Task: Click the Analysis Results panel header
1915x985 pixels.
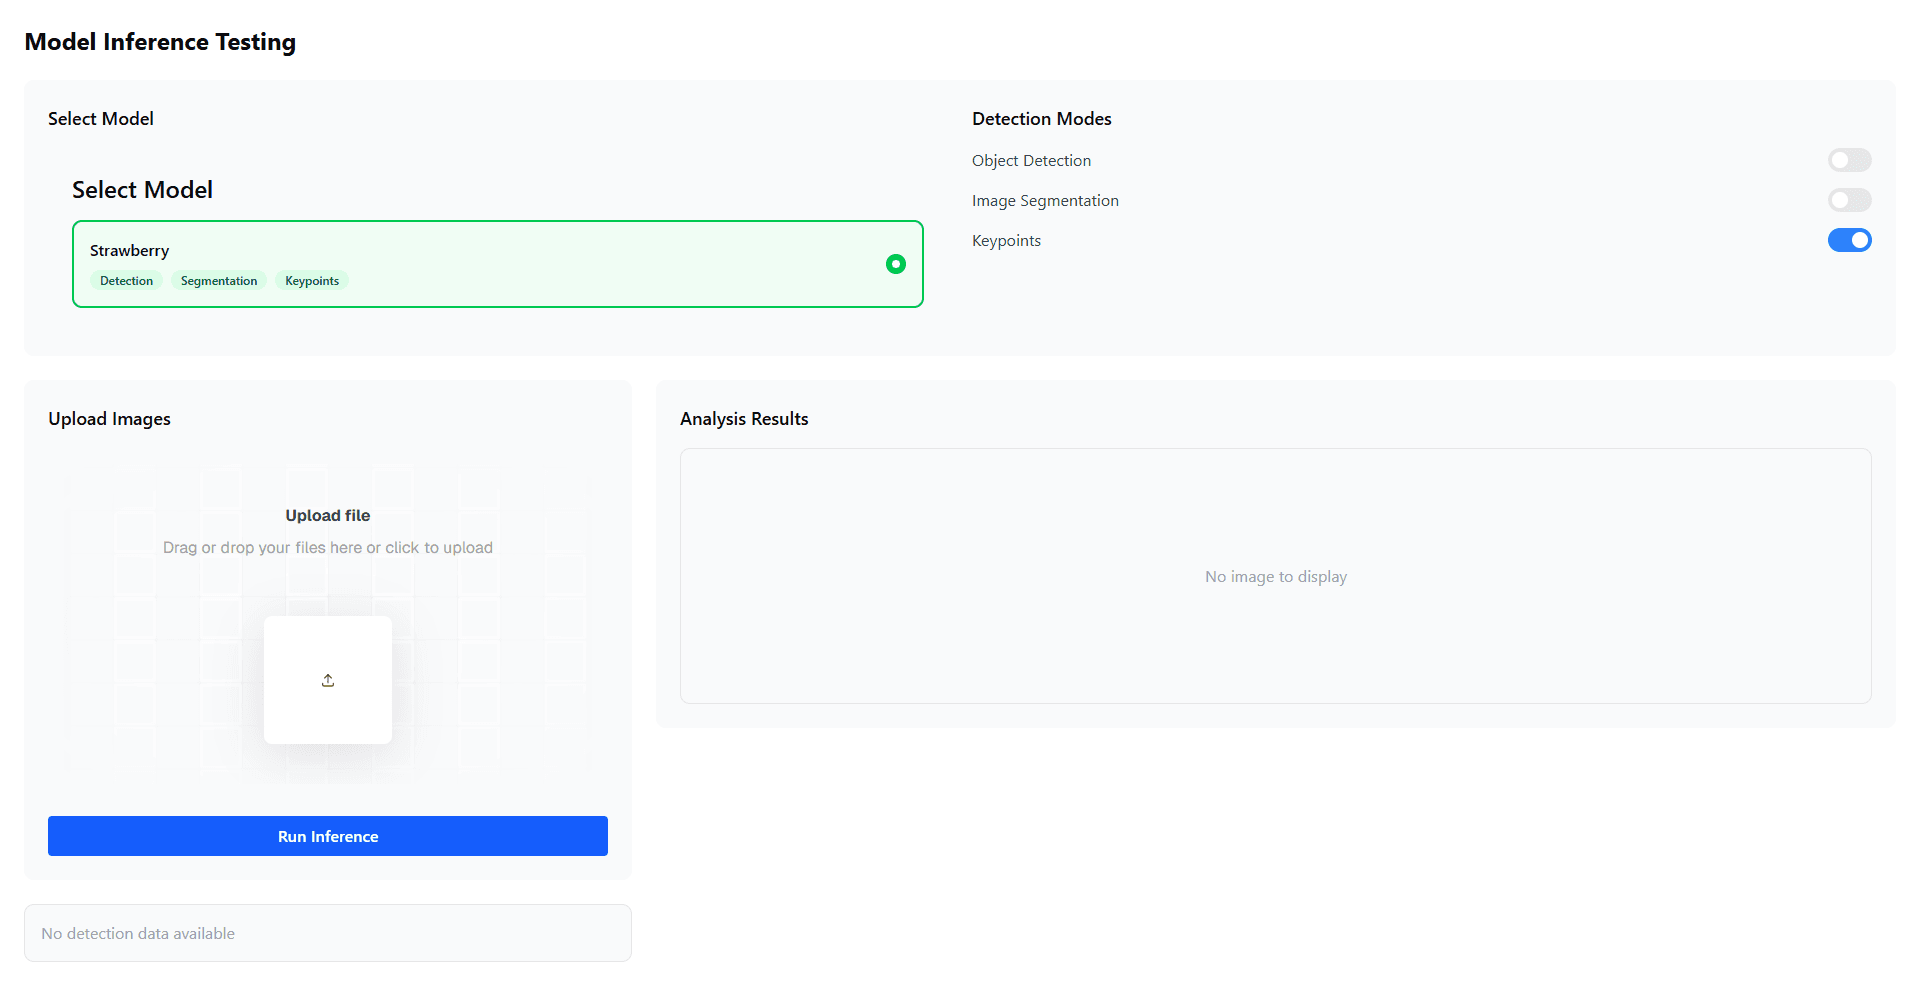Action: pyautogui.click(x=743, y=418)
